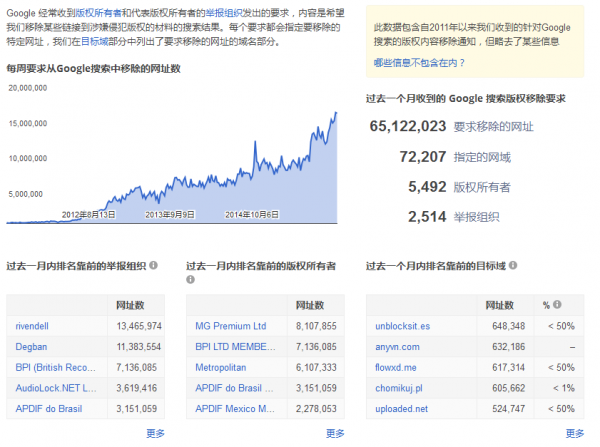Screen dimensions: 600x447
Task: Open 哪些信息不包含在内? link
Action: coord(419,63)
